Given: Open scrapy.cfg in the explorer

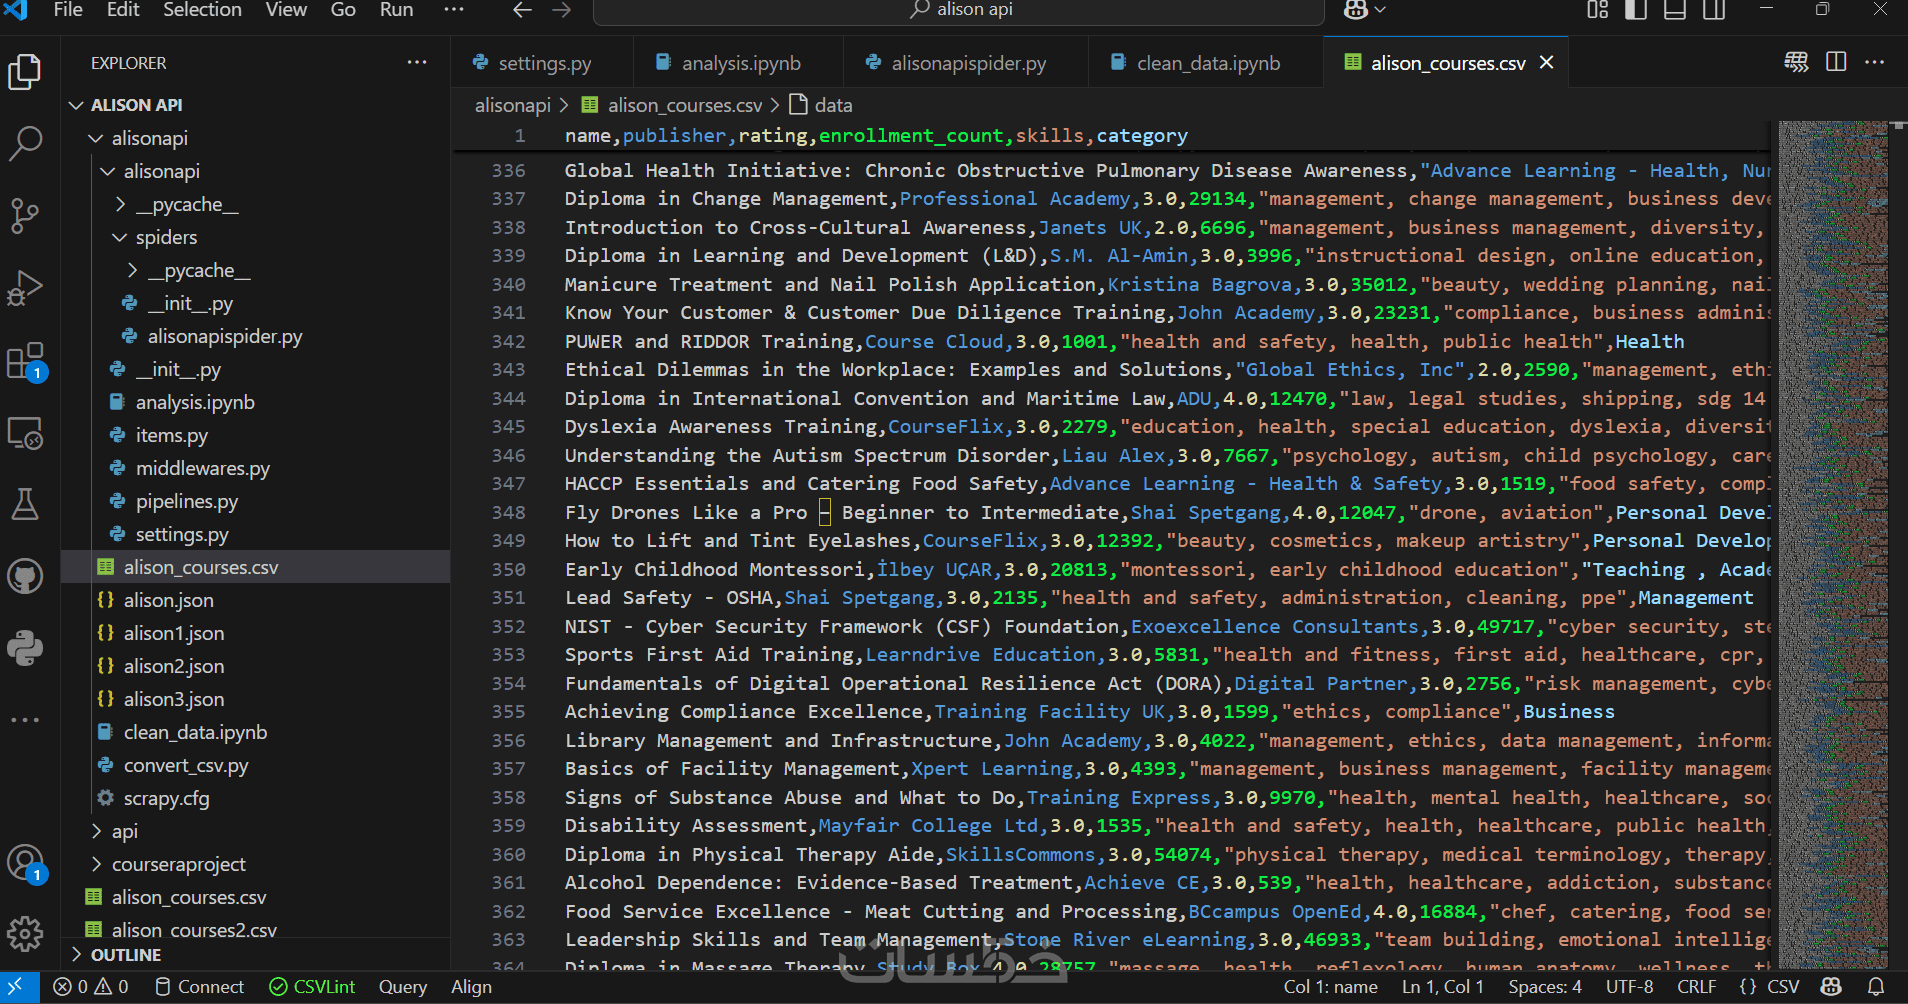Looking at the screenshot, I should [x=166, y=798].
